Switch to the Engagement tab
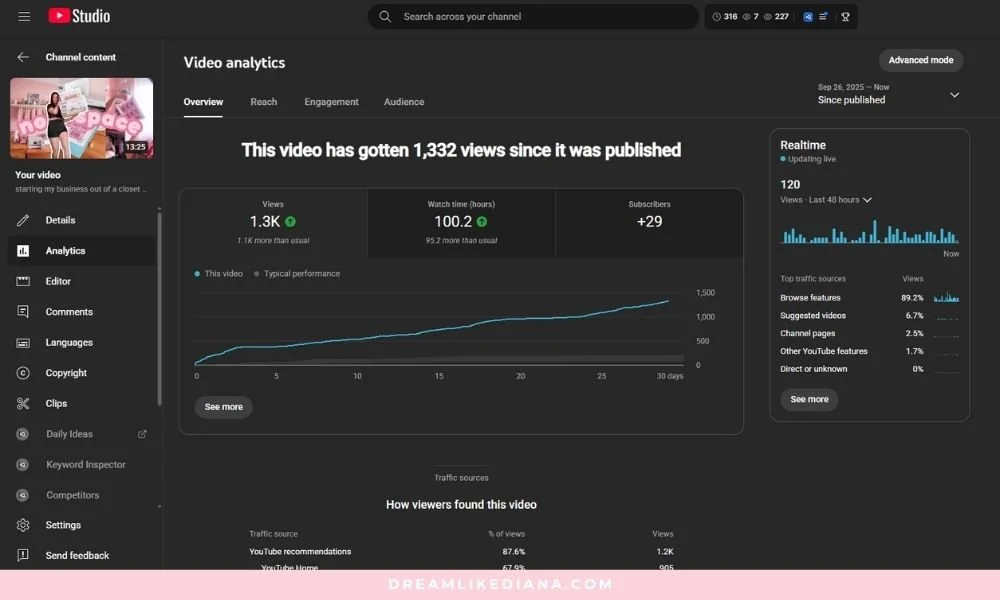 [332, 102]
